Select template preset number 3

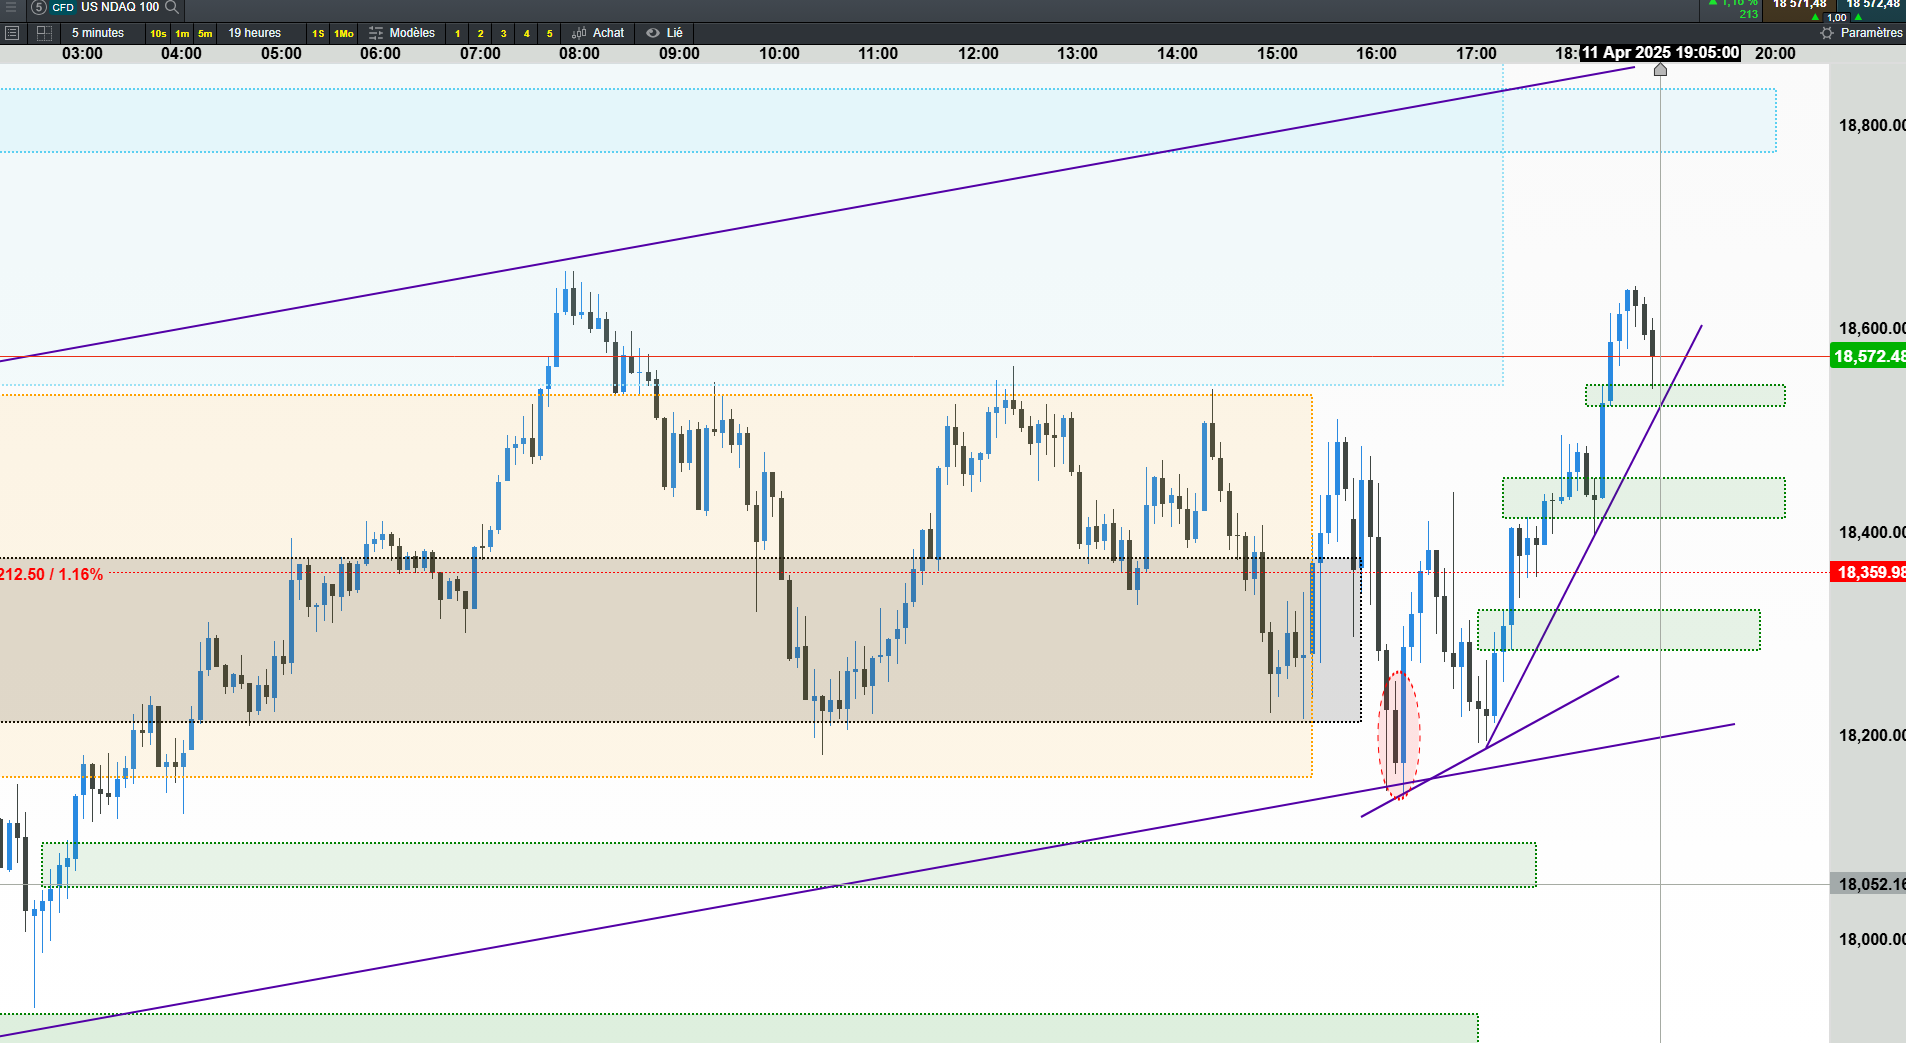[503, 33]
